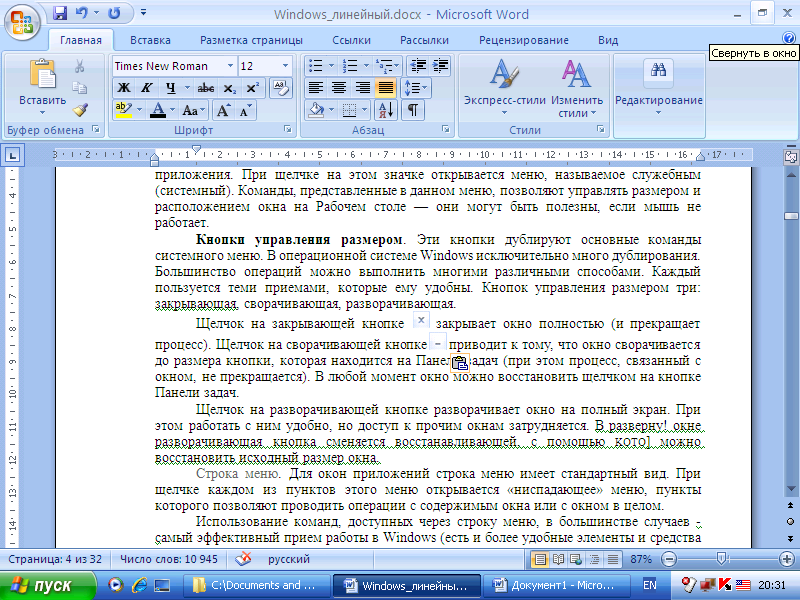Apply subscript x₂ formatting
Viewport: 800px width, 600px height.
pos(230,88)
